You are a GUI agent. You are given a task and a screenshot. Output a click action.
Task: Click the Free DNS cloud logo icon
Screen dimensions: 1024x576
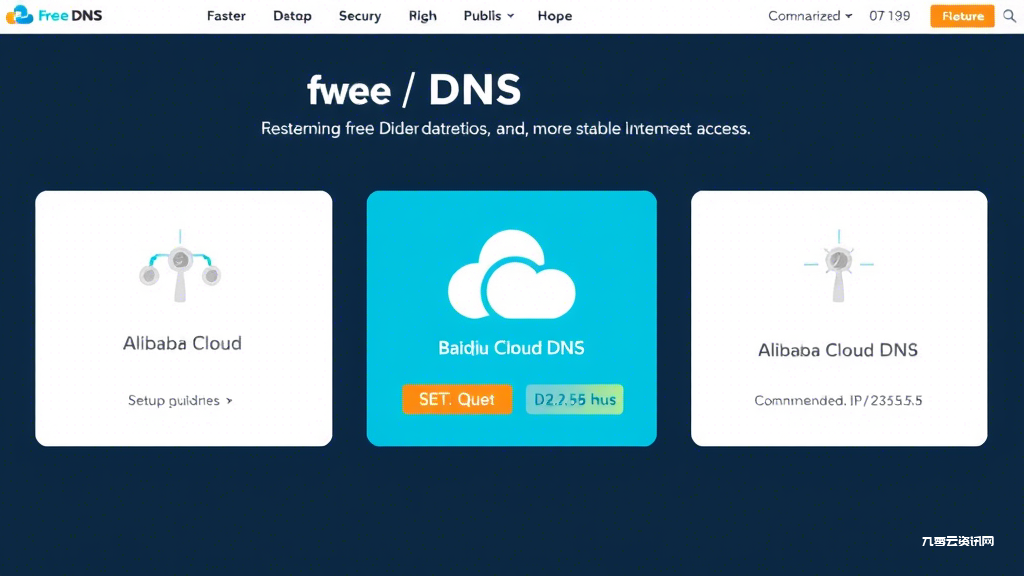(19, 15)
